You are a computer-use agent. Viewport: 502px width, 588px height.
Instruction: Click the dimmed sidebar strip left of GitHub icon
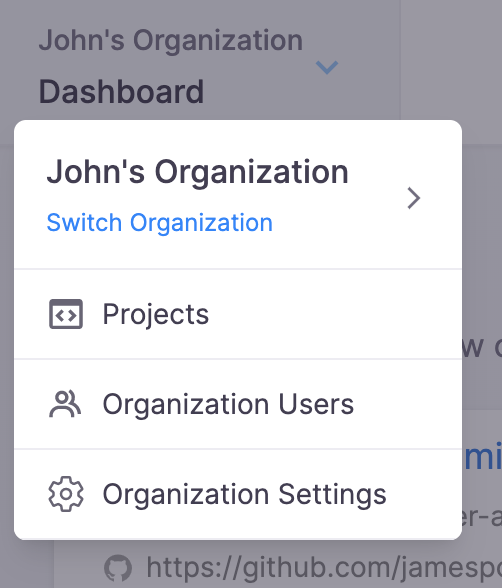[x=27, y=564]
